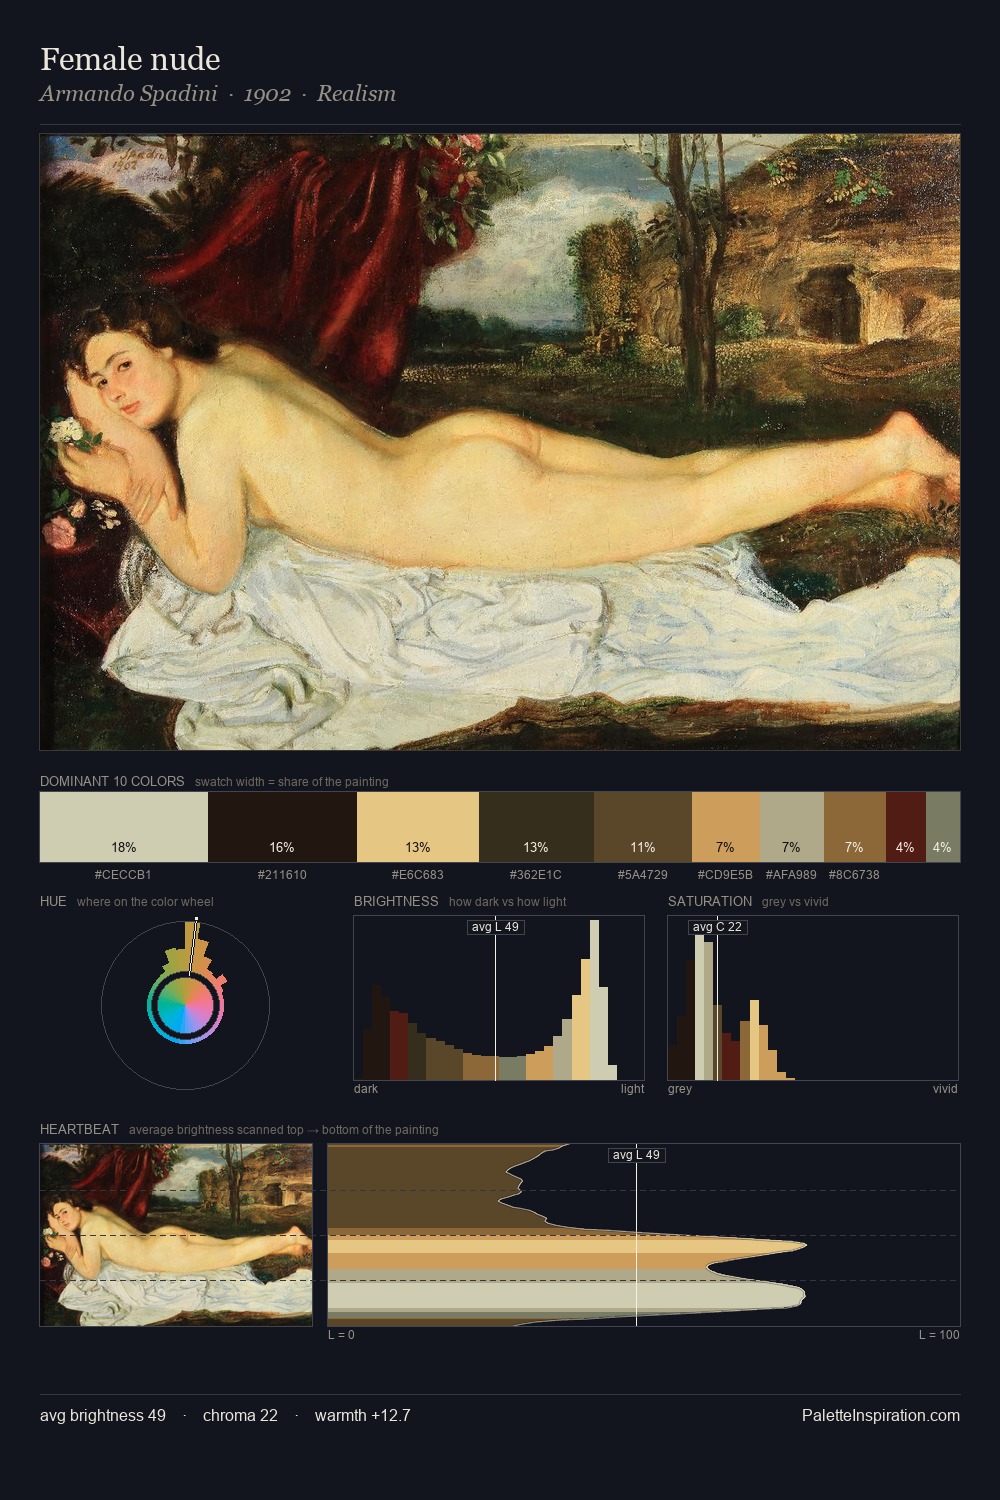
Task: Click the hex label #362E1C
Action: tap(536, 874)
